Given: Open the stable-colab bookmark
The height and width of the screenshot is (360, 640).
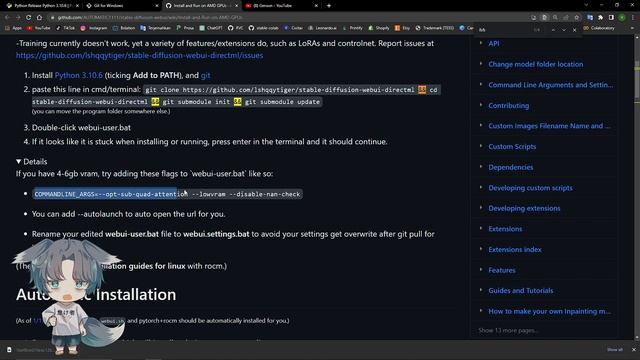Looking at the screenshot, I should [x=263, y=28].
